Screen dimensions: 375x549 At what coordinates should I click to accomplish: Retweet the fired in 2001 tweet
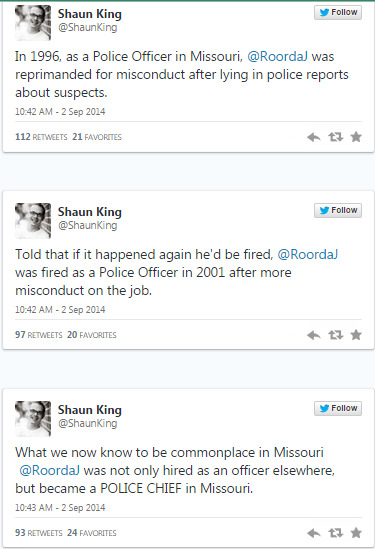click(x=335, y=335)
